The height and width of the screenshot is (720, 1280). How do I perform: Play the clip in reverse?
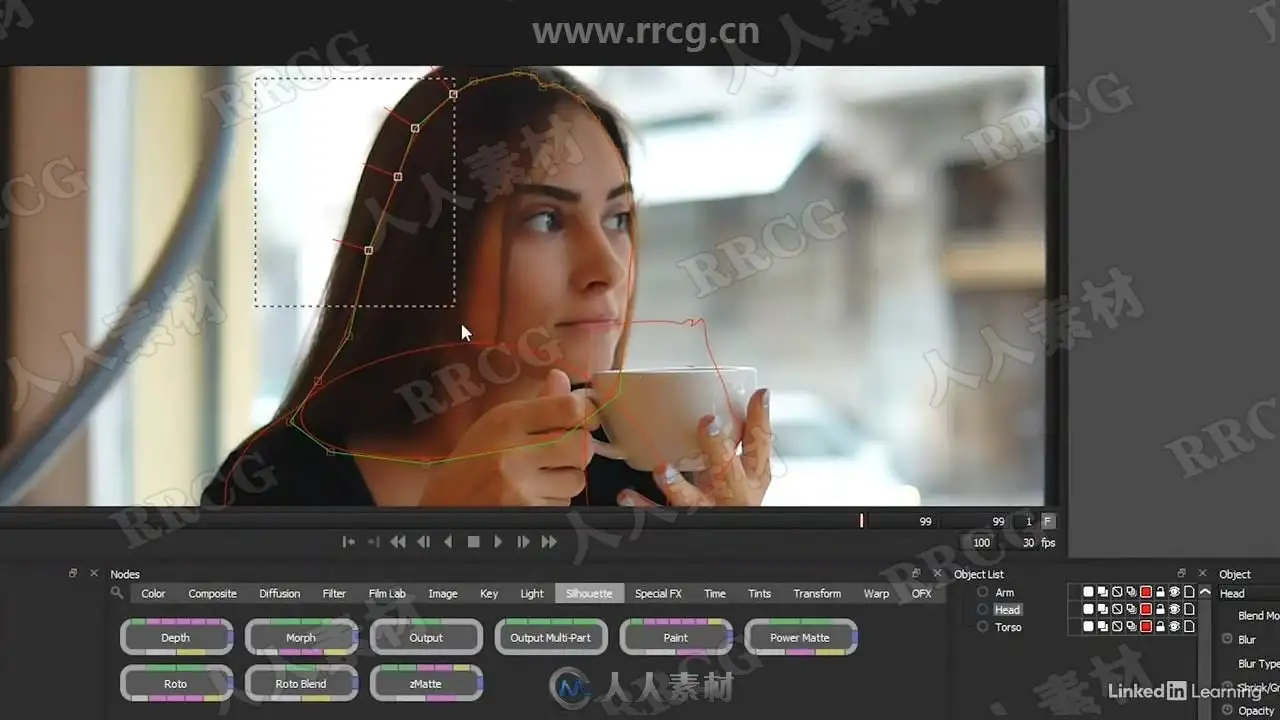[448, 542]
